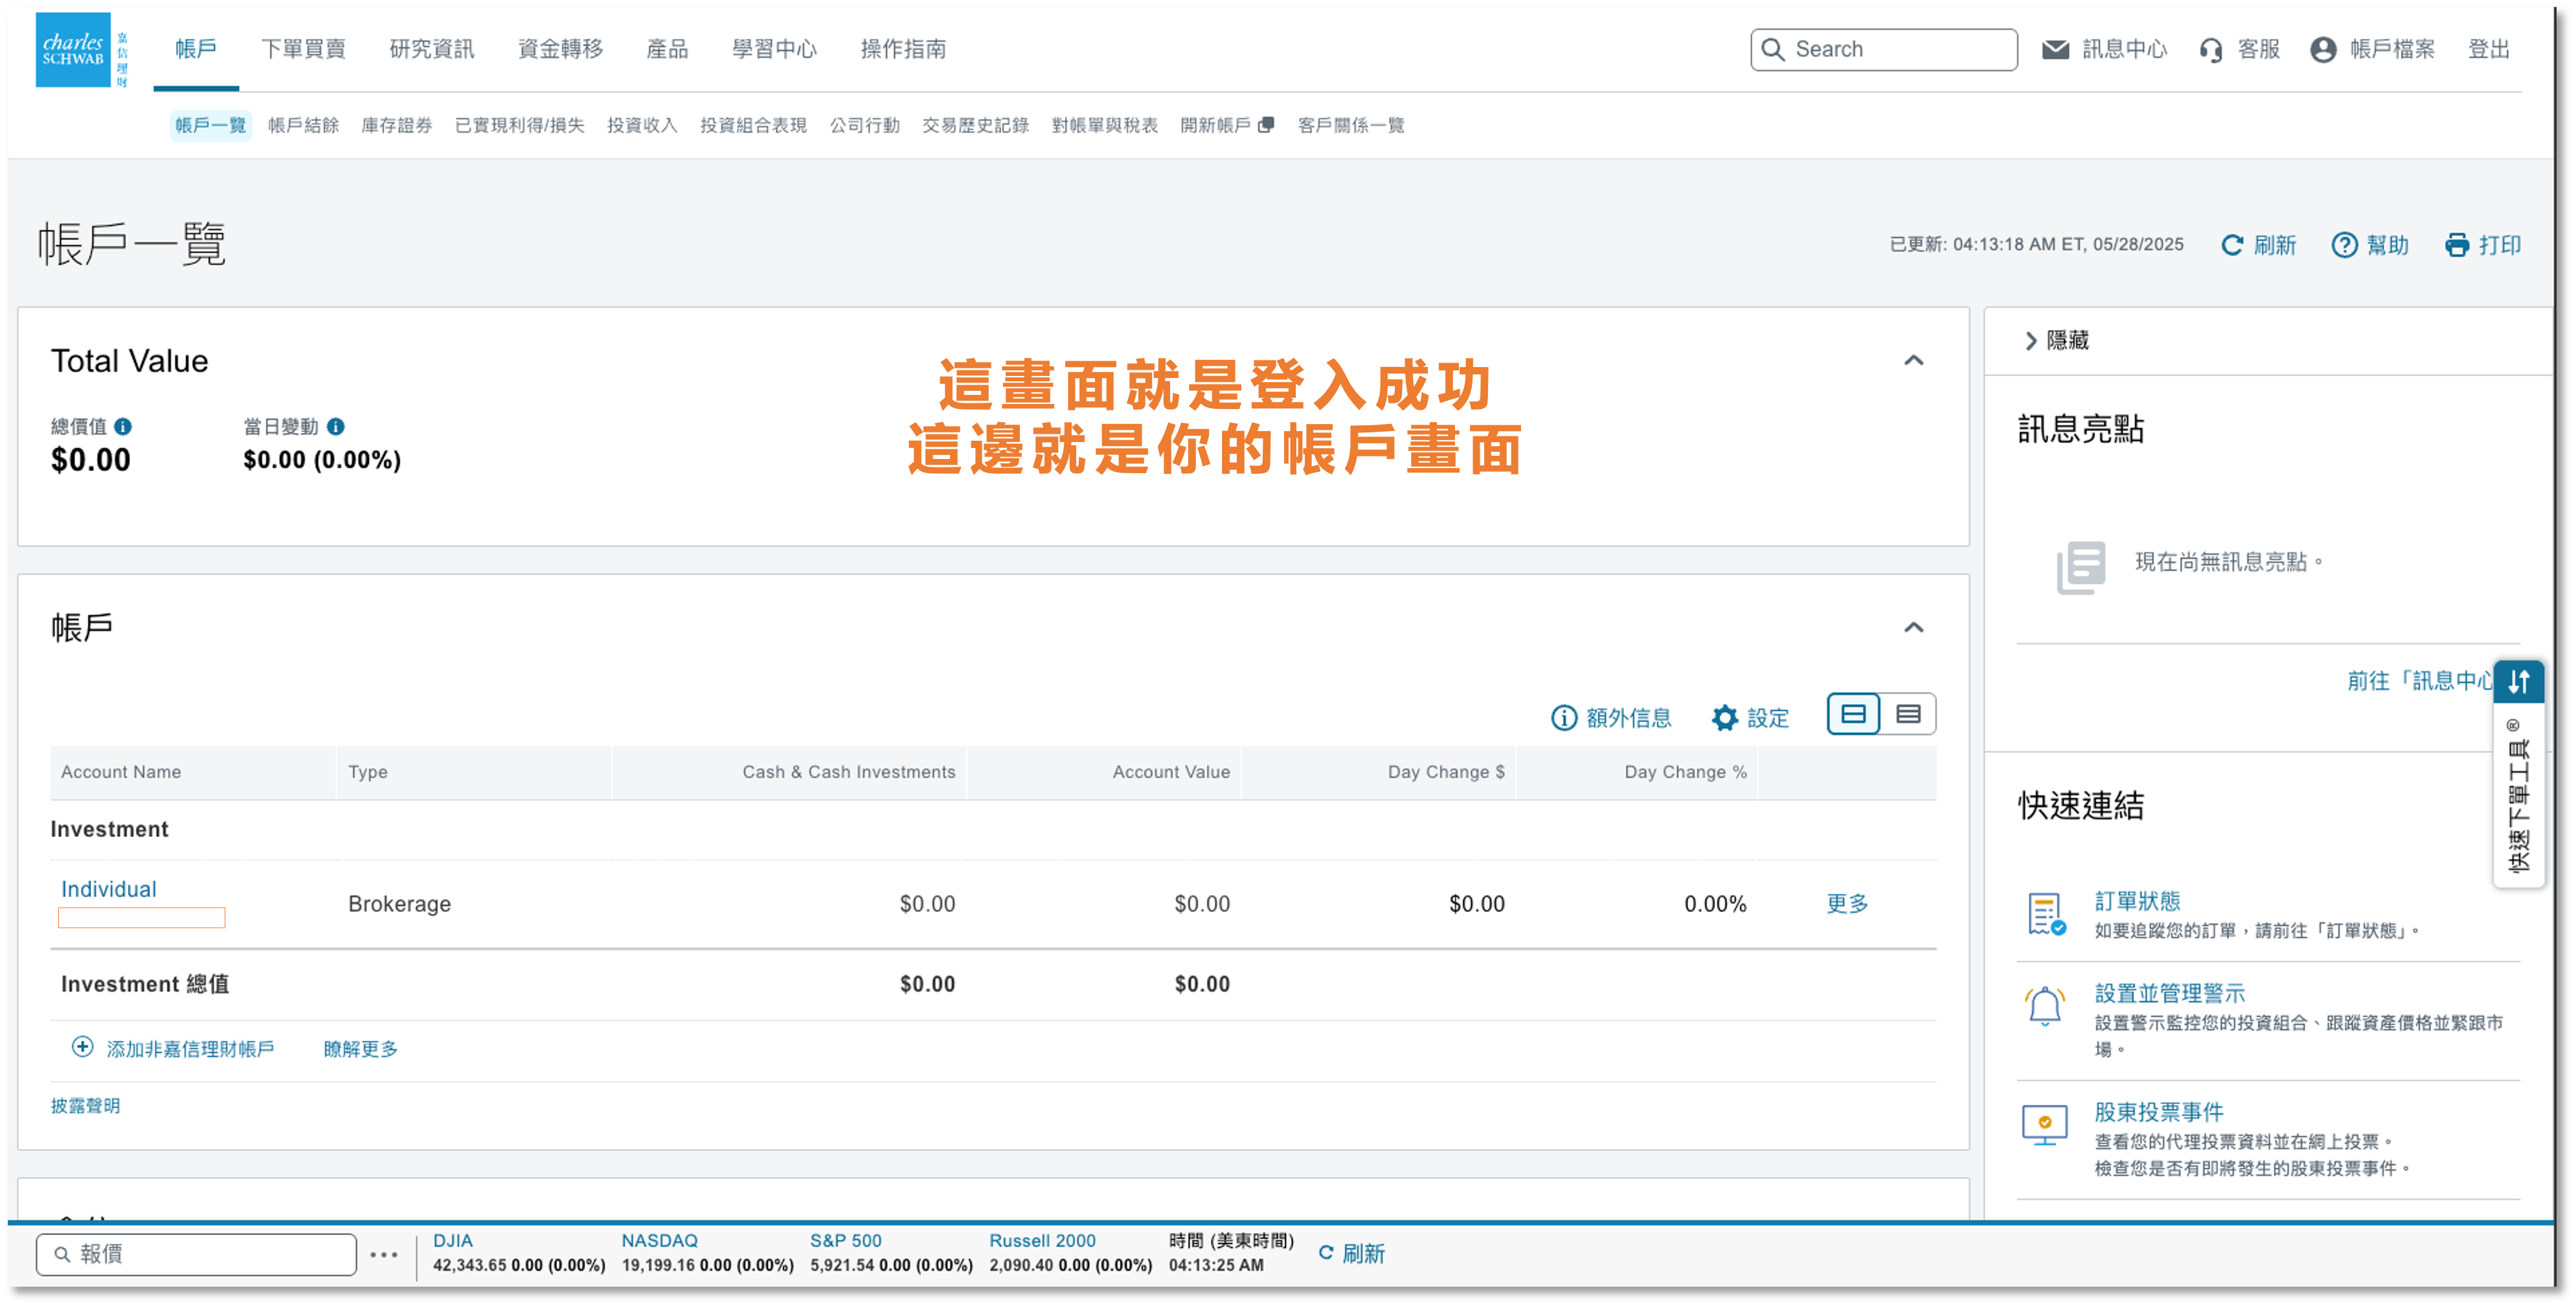2576x1305 pixels.
Task: Select the expanded row view toggle
Action: pyautogui.click(x=1853, y=714)
